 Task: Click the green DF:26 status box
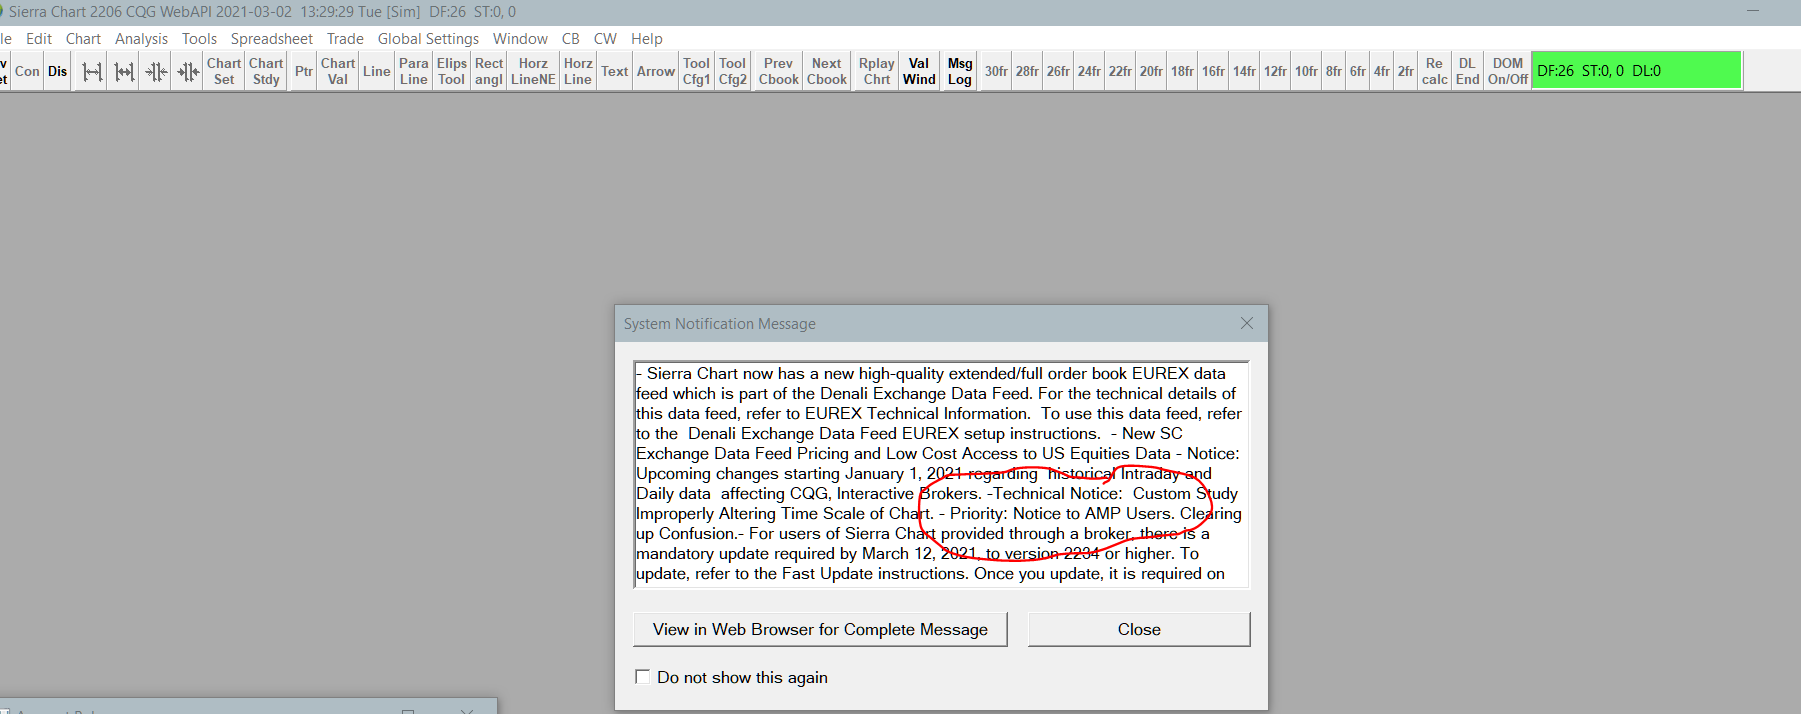pos(1637,71)
